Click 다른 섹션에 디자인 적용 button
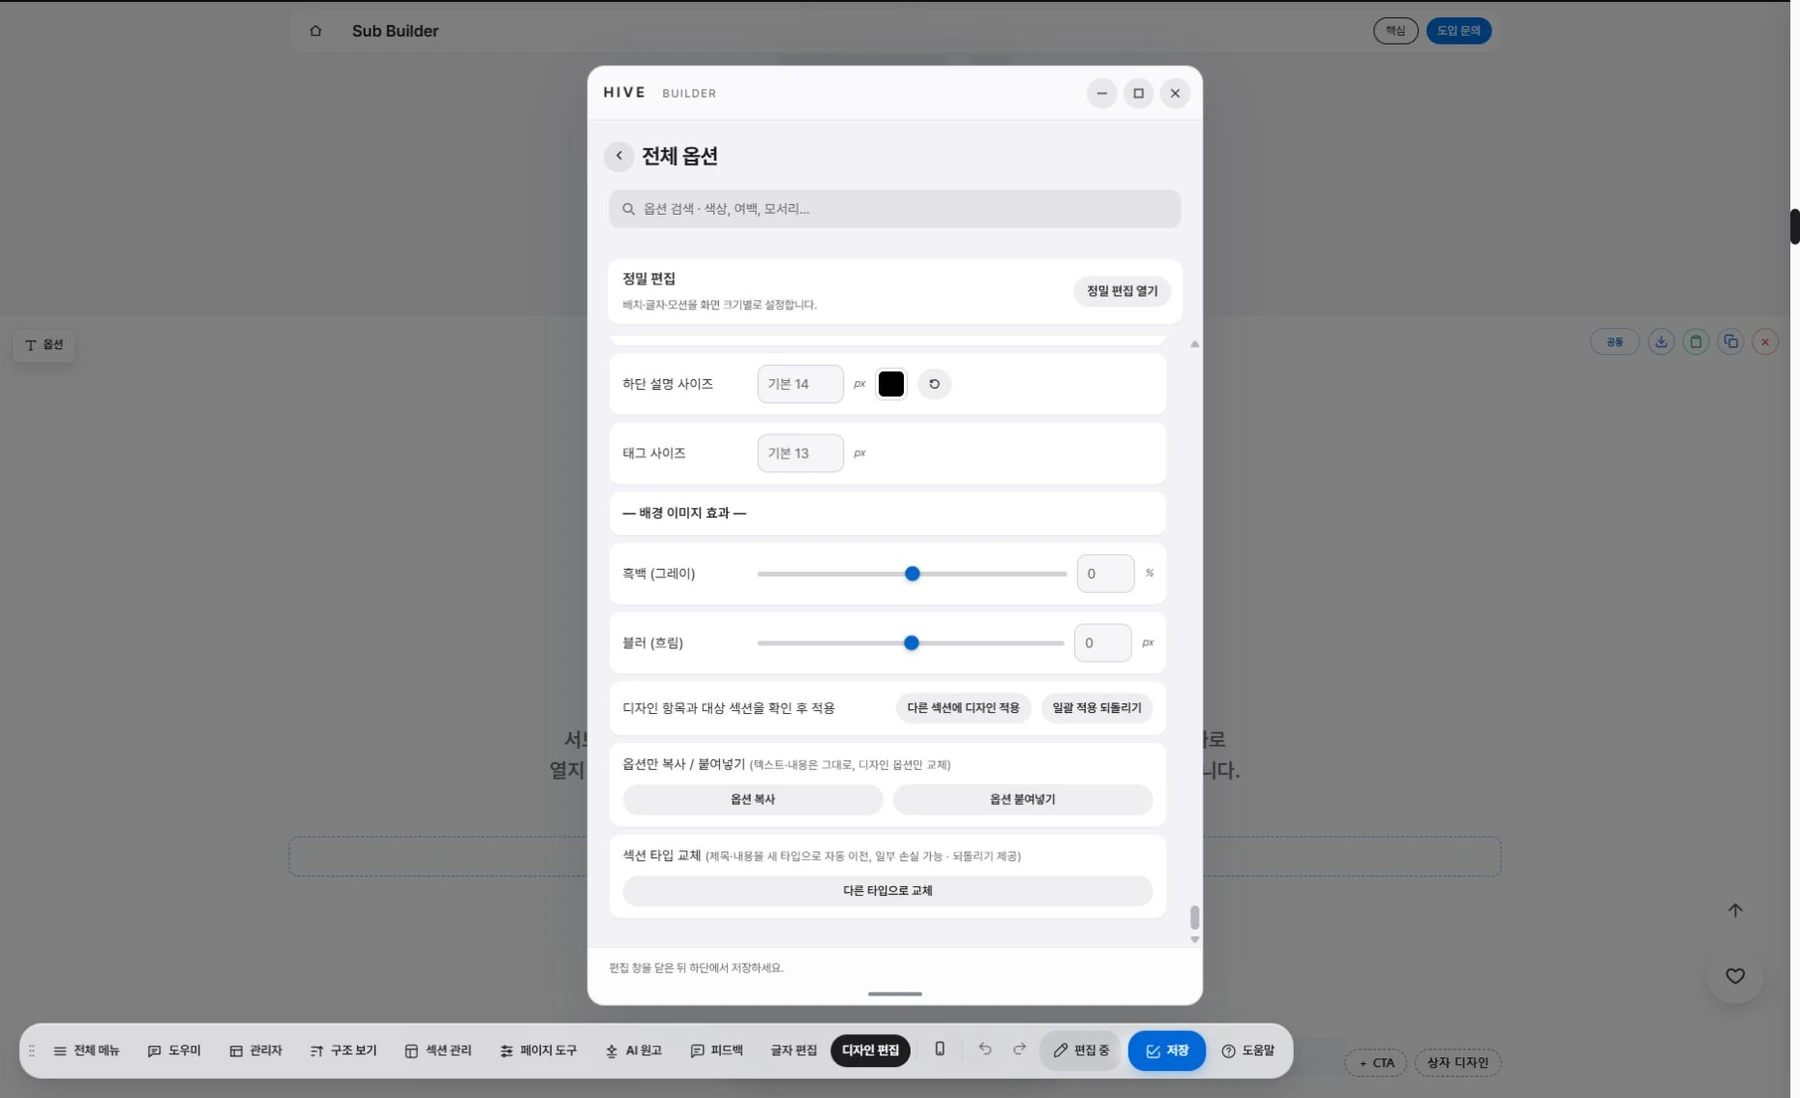The height and width of the screenshot is (1098, 1800). click(x=963, y=708)
